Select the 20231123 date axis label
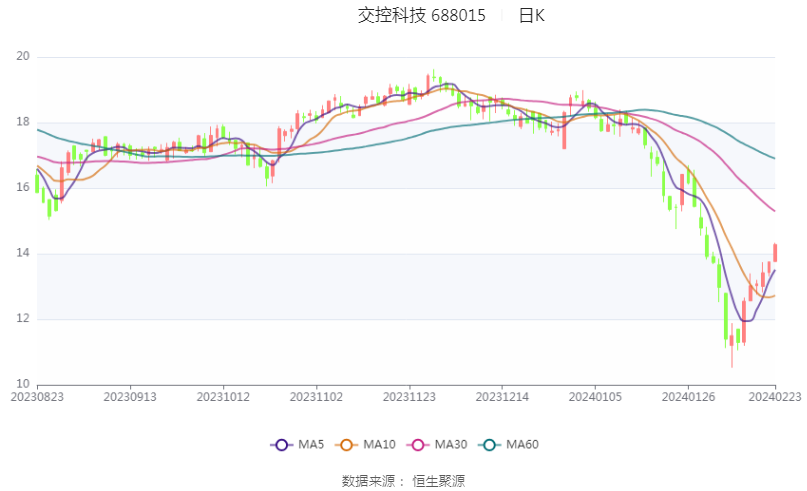 (x=409, y=397)
